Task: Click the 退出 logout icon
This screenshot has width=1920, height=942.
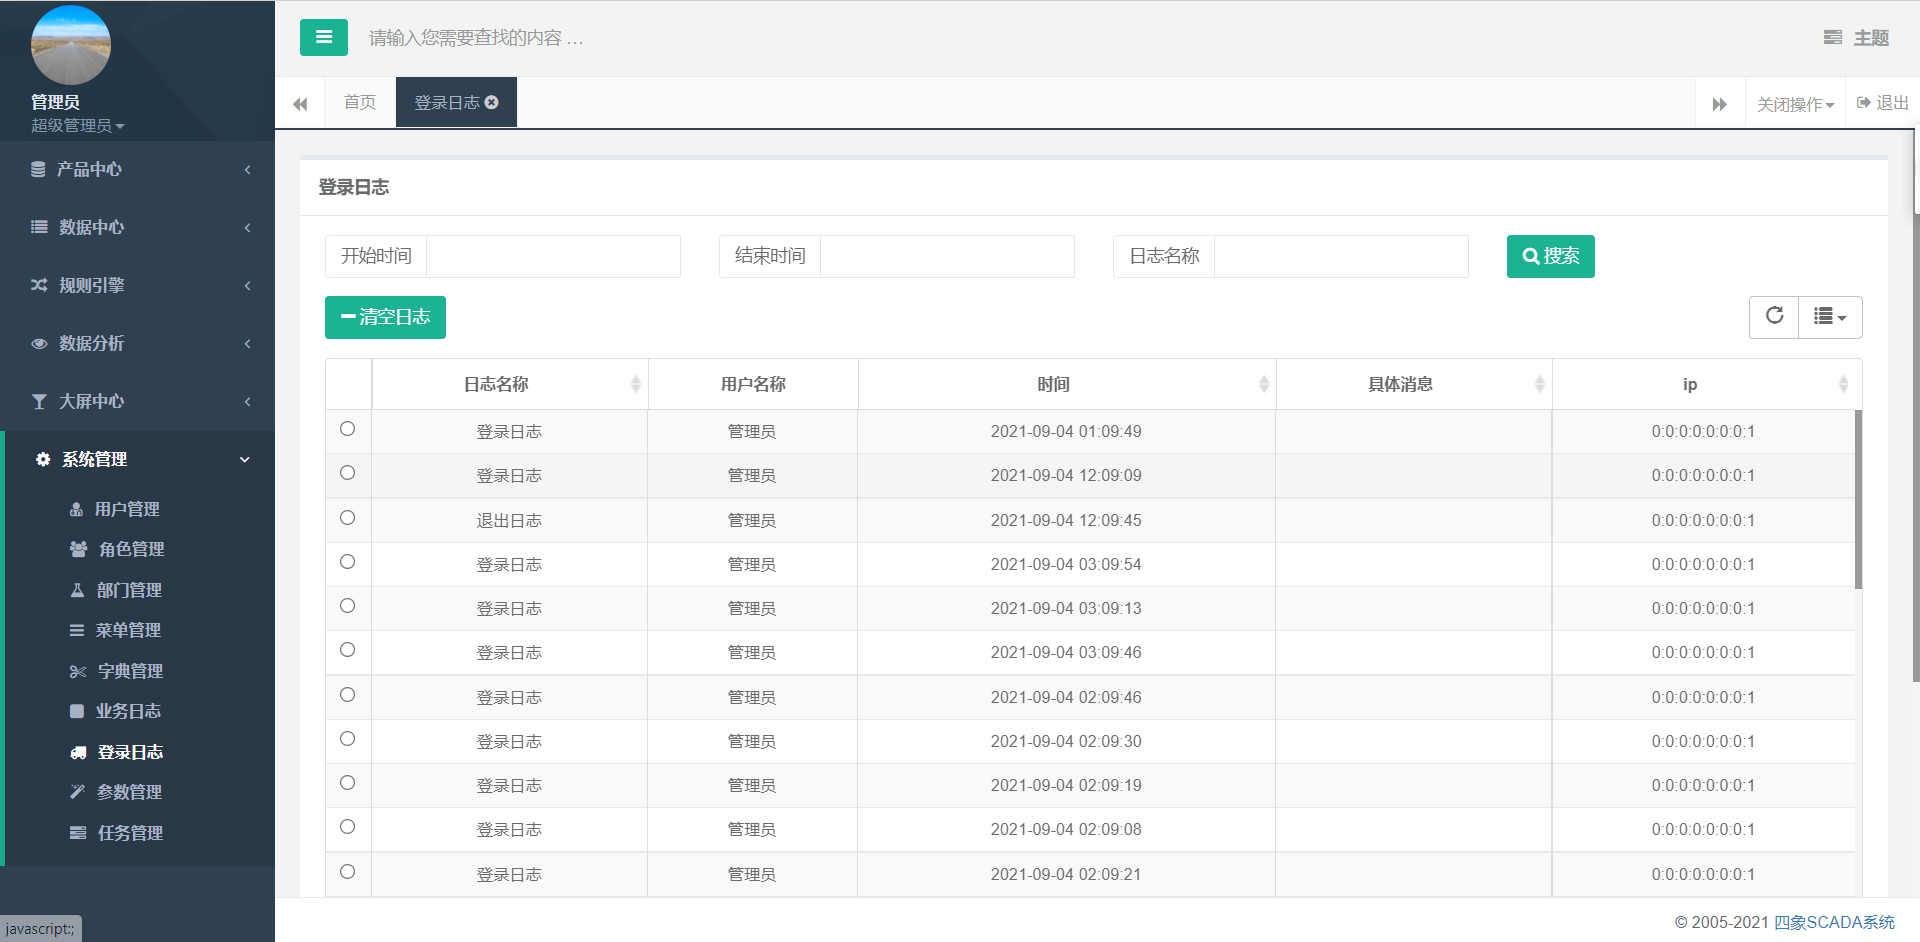Action: click(x=1864, y=103)
